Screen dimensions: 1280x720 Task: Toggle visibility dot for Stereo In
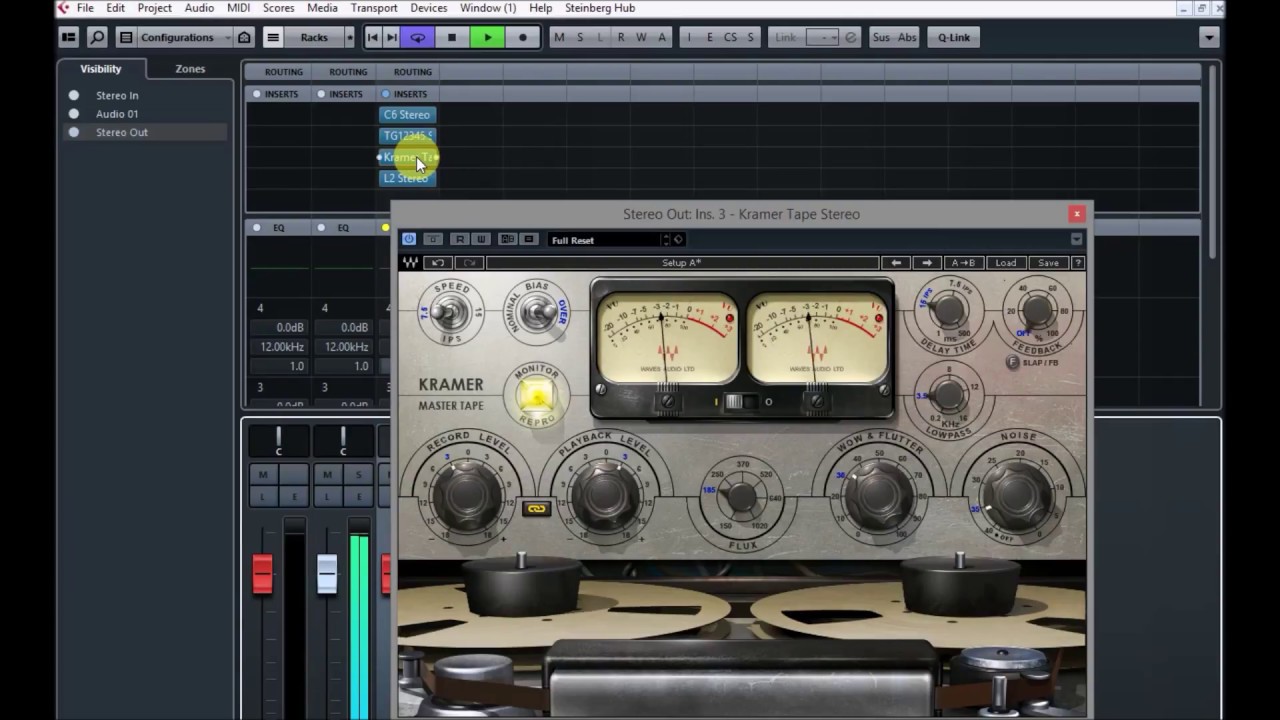(x=74, y=96)
